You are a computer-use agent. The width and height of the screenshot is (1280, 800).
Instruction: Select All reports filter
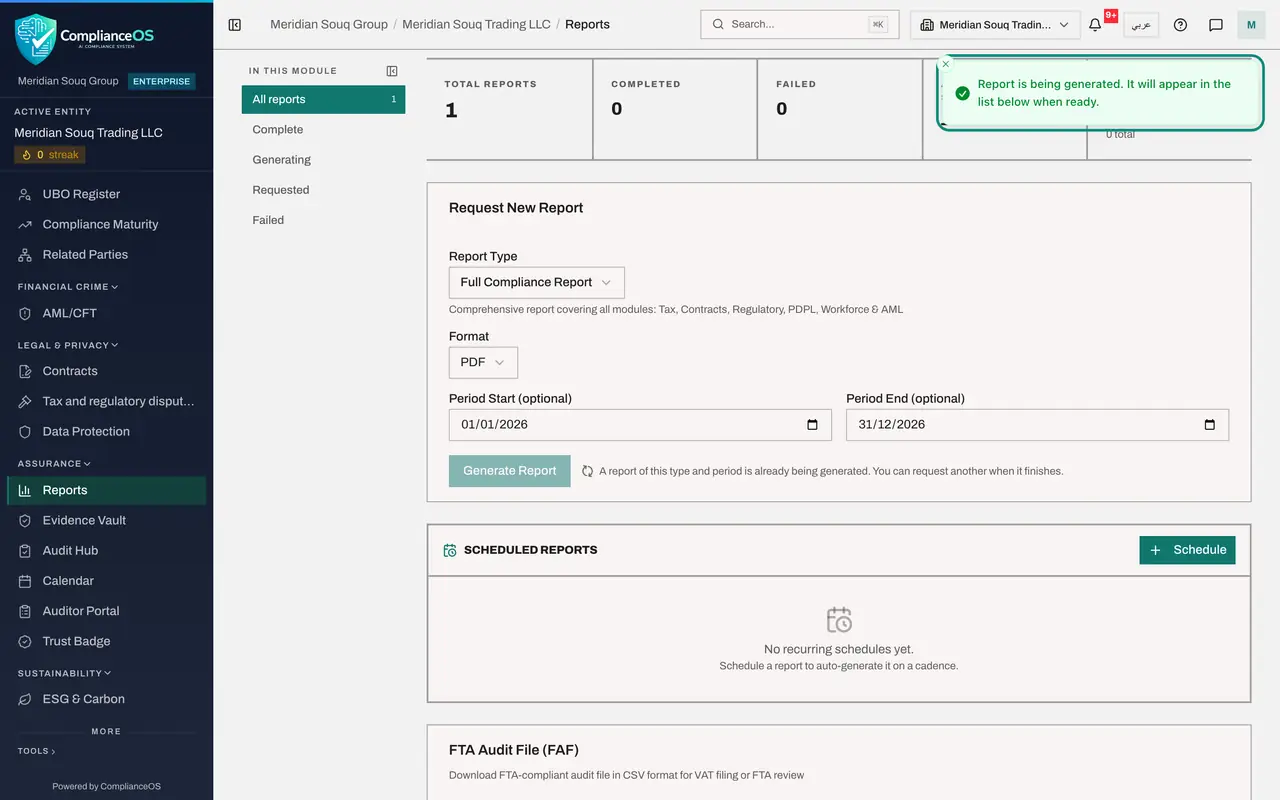[323, 99]
